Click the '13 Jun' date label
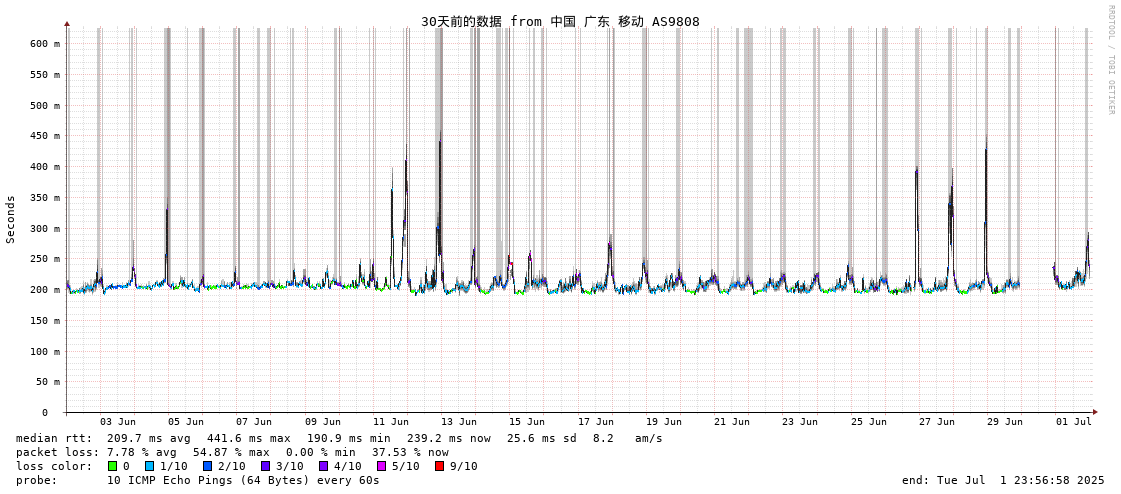This screenshot has height=494, width=1121. pos(460,422)
